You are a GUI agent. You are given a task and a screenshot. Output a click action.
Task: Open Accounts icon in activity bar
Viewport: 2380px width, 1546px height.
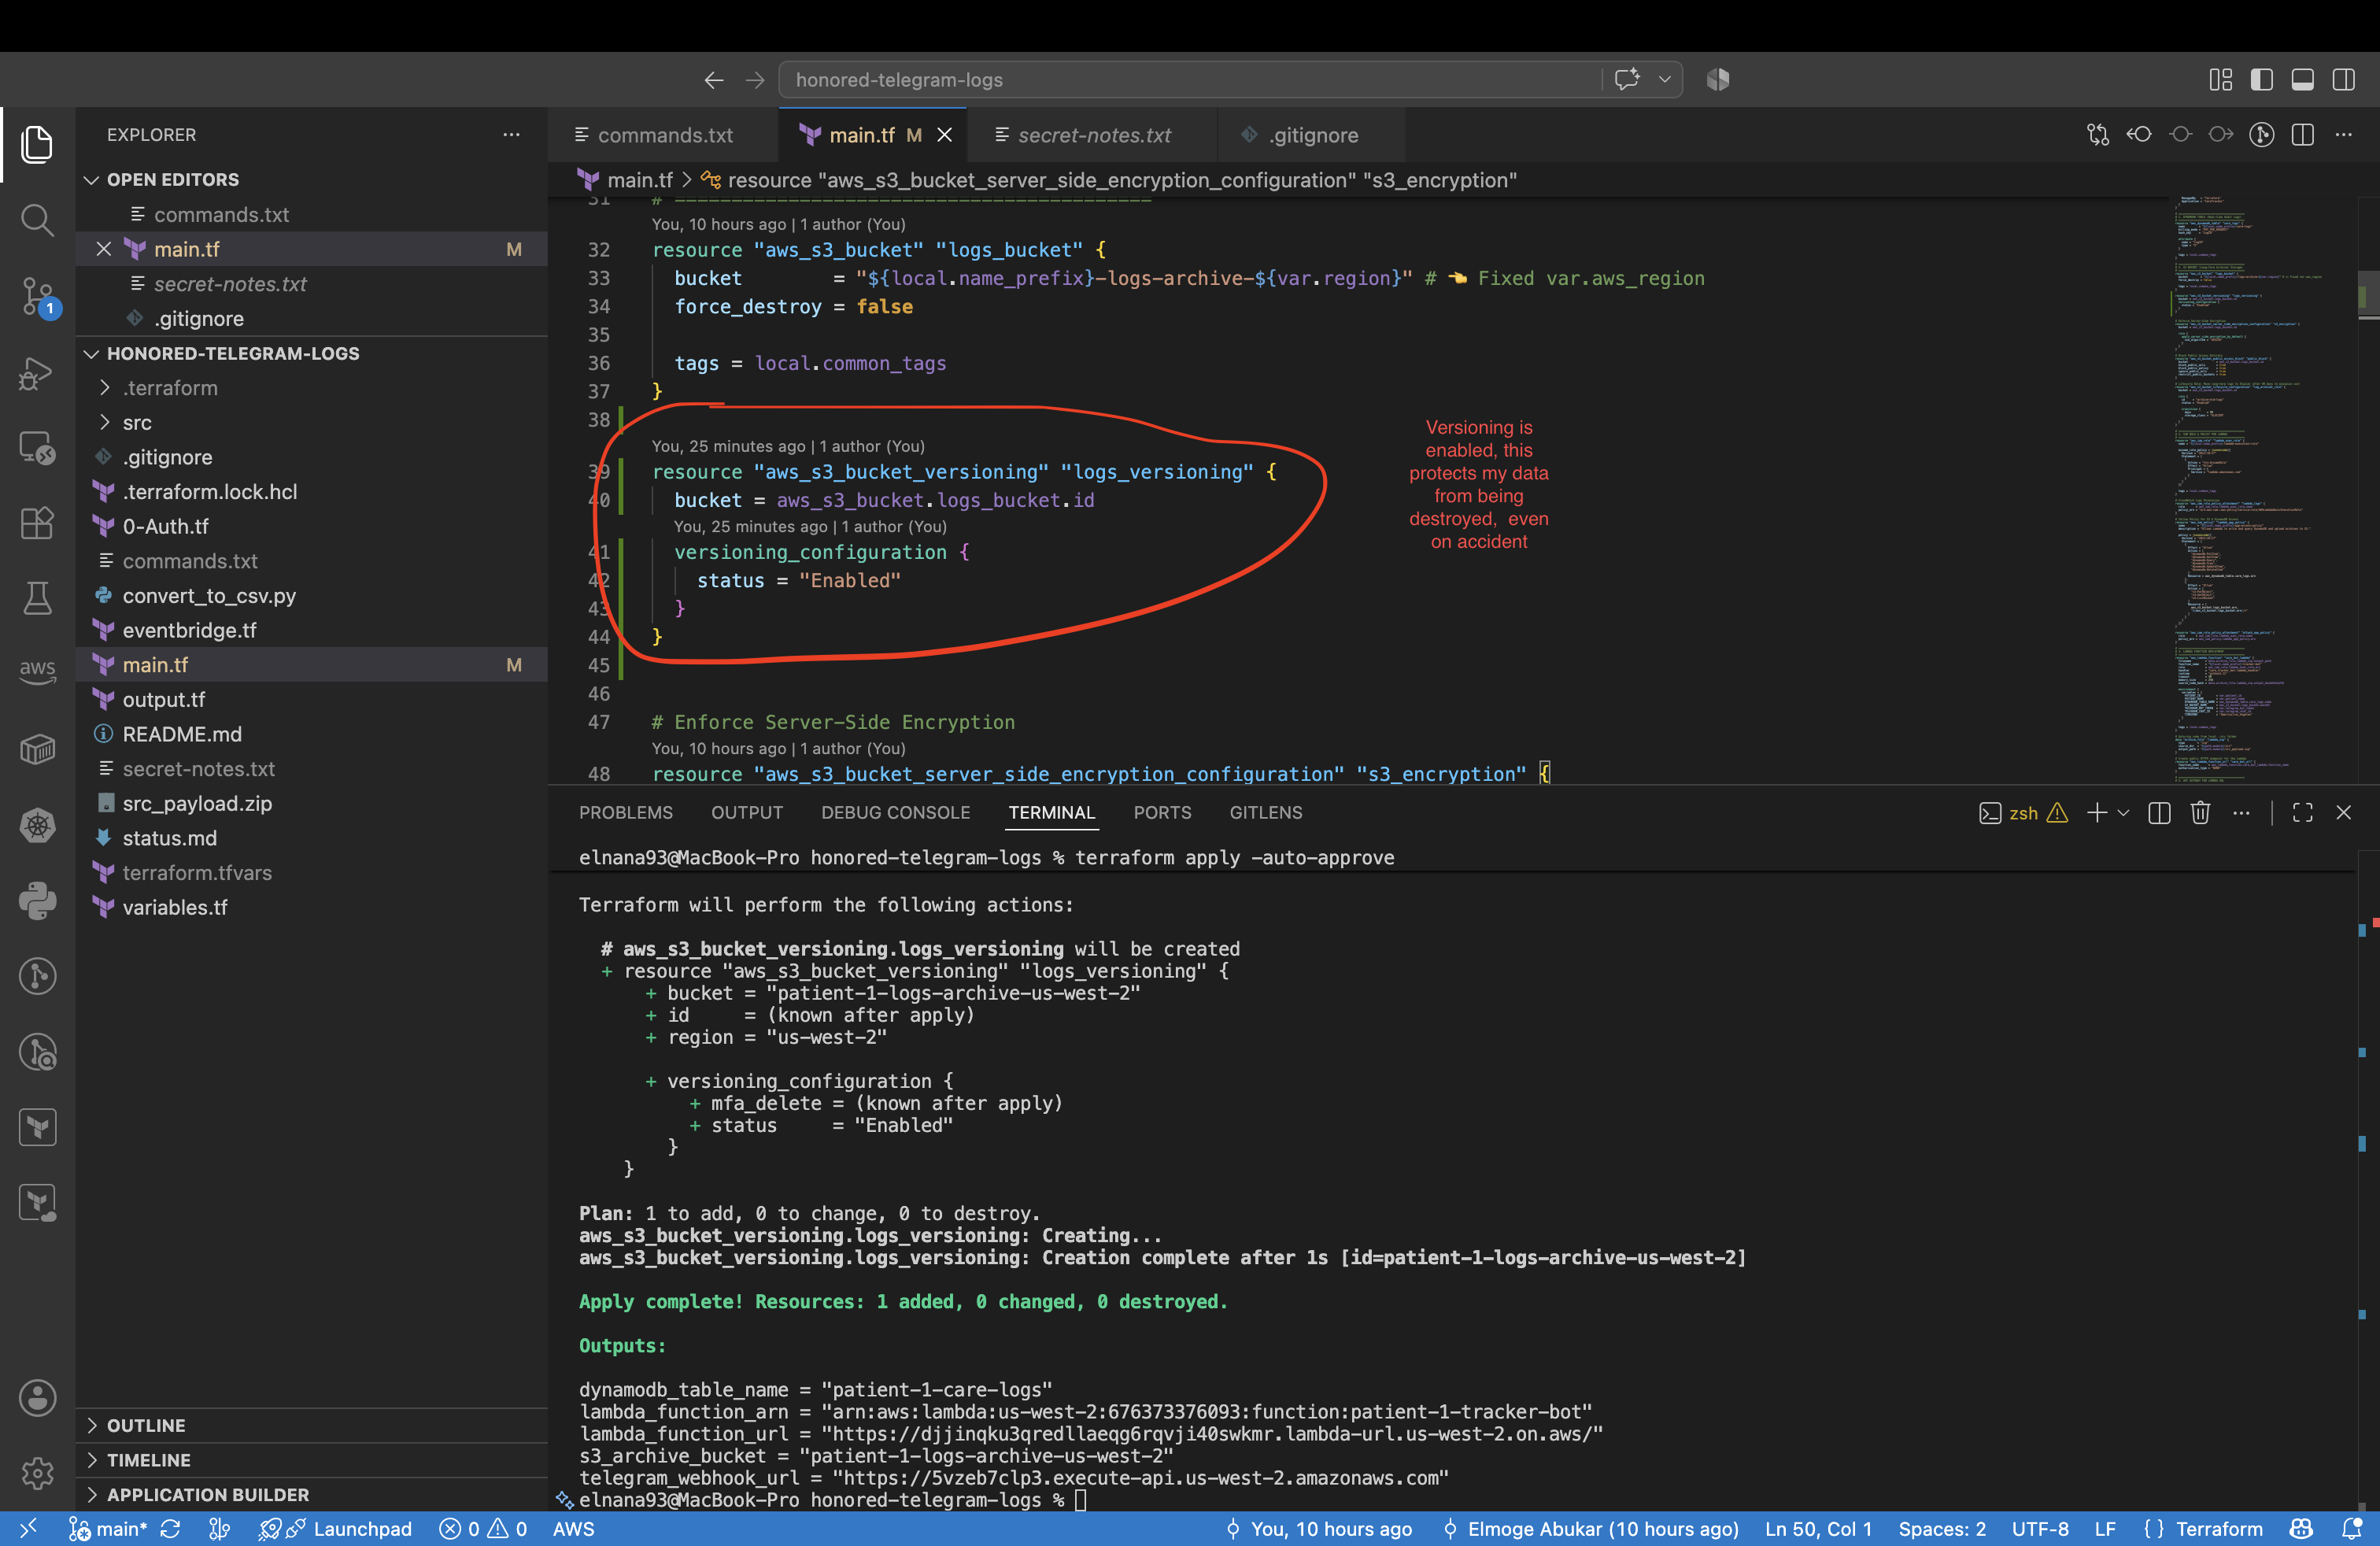click(37, 1398)
